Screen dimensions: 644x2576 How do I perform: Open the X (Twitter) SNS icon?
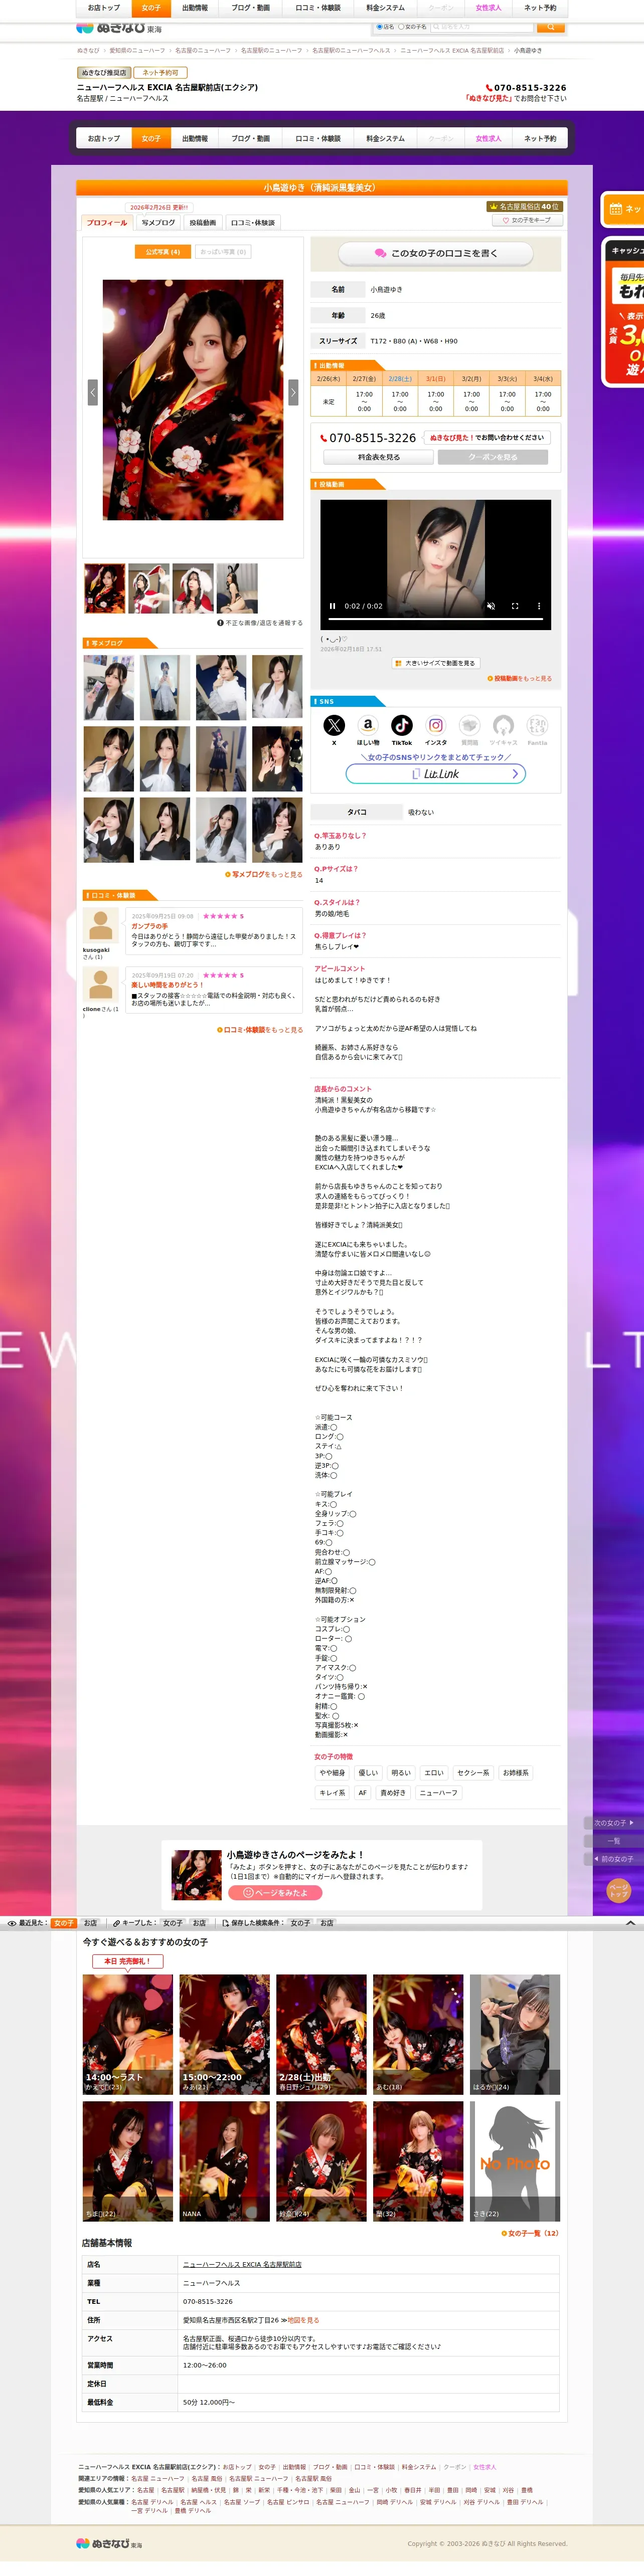[334, 725]
